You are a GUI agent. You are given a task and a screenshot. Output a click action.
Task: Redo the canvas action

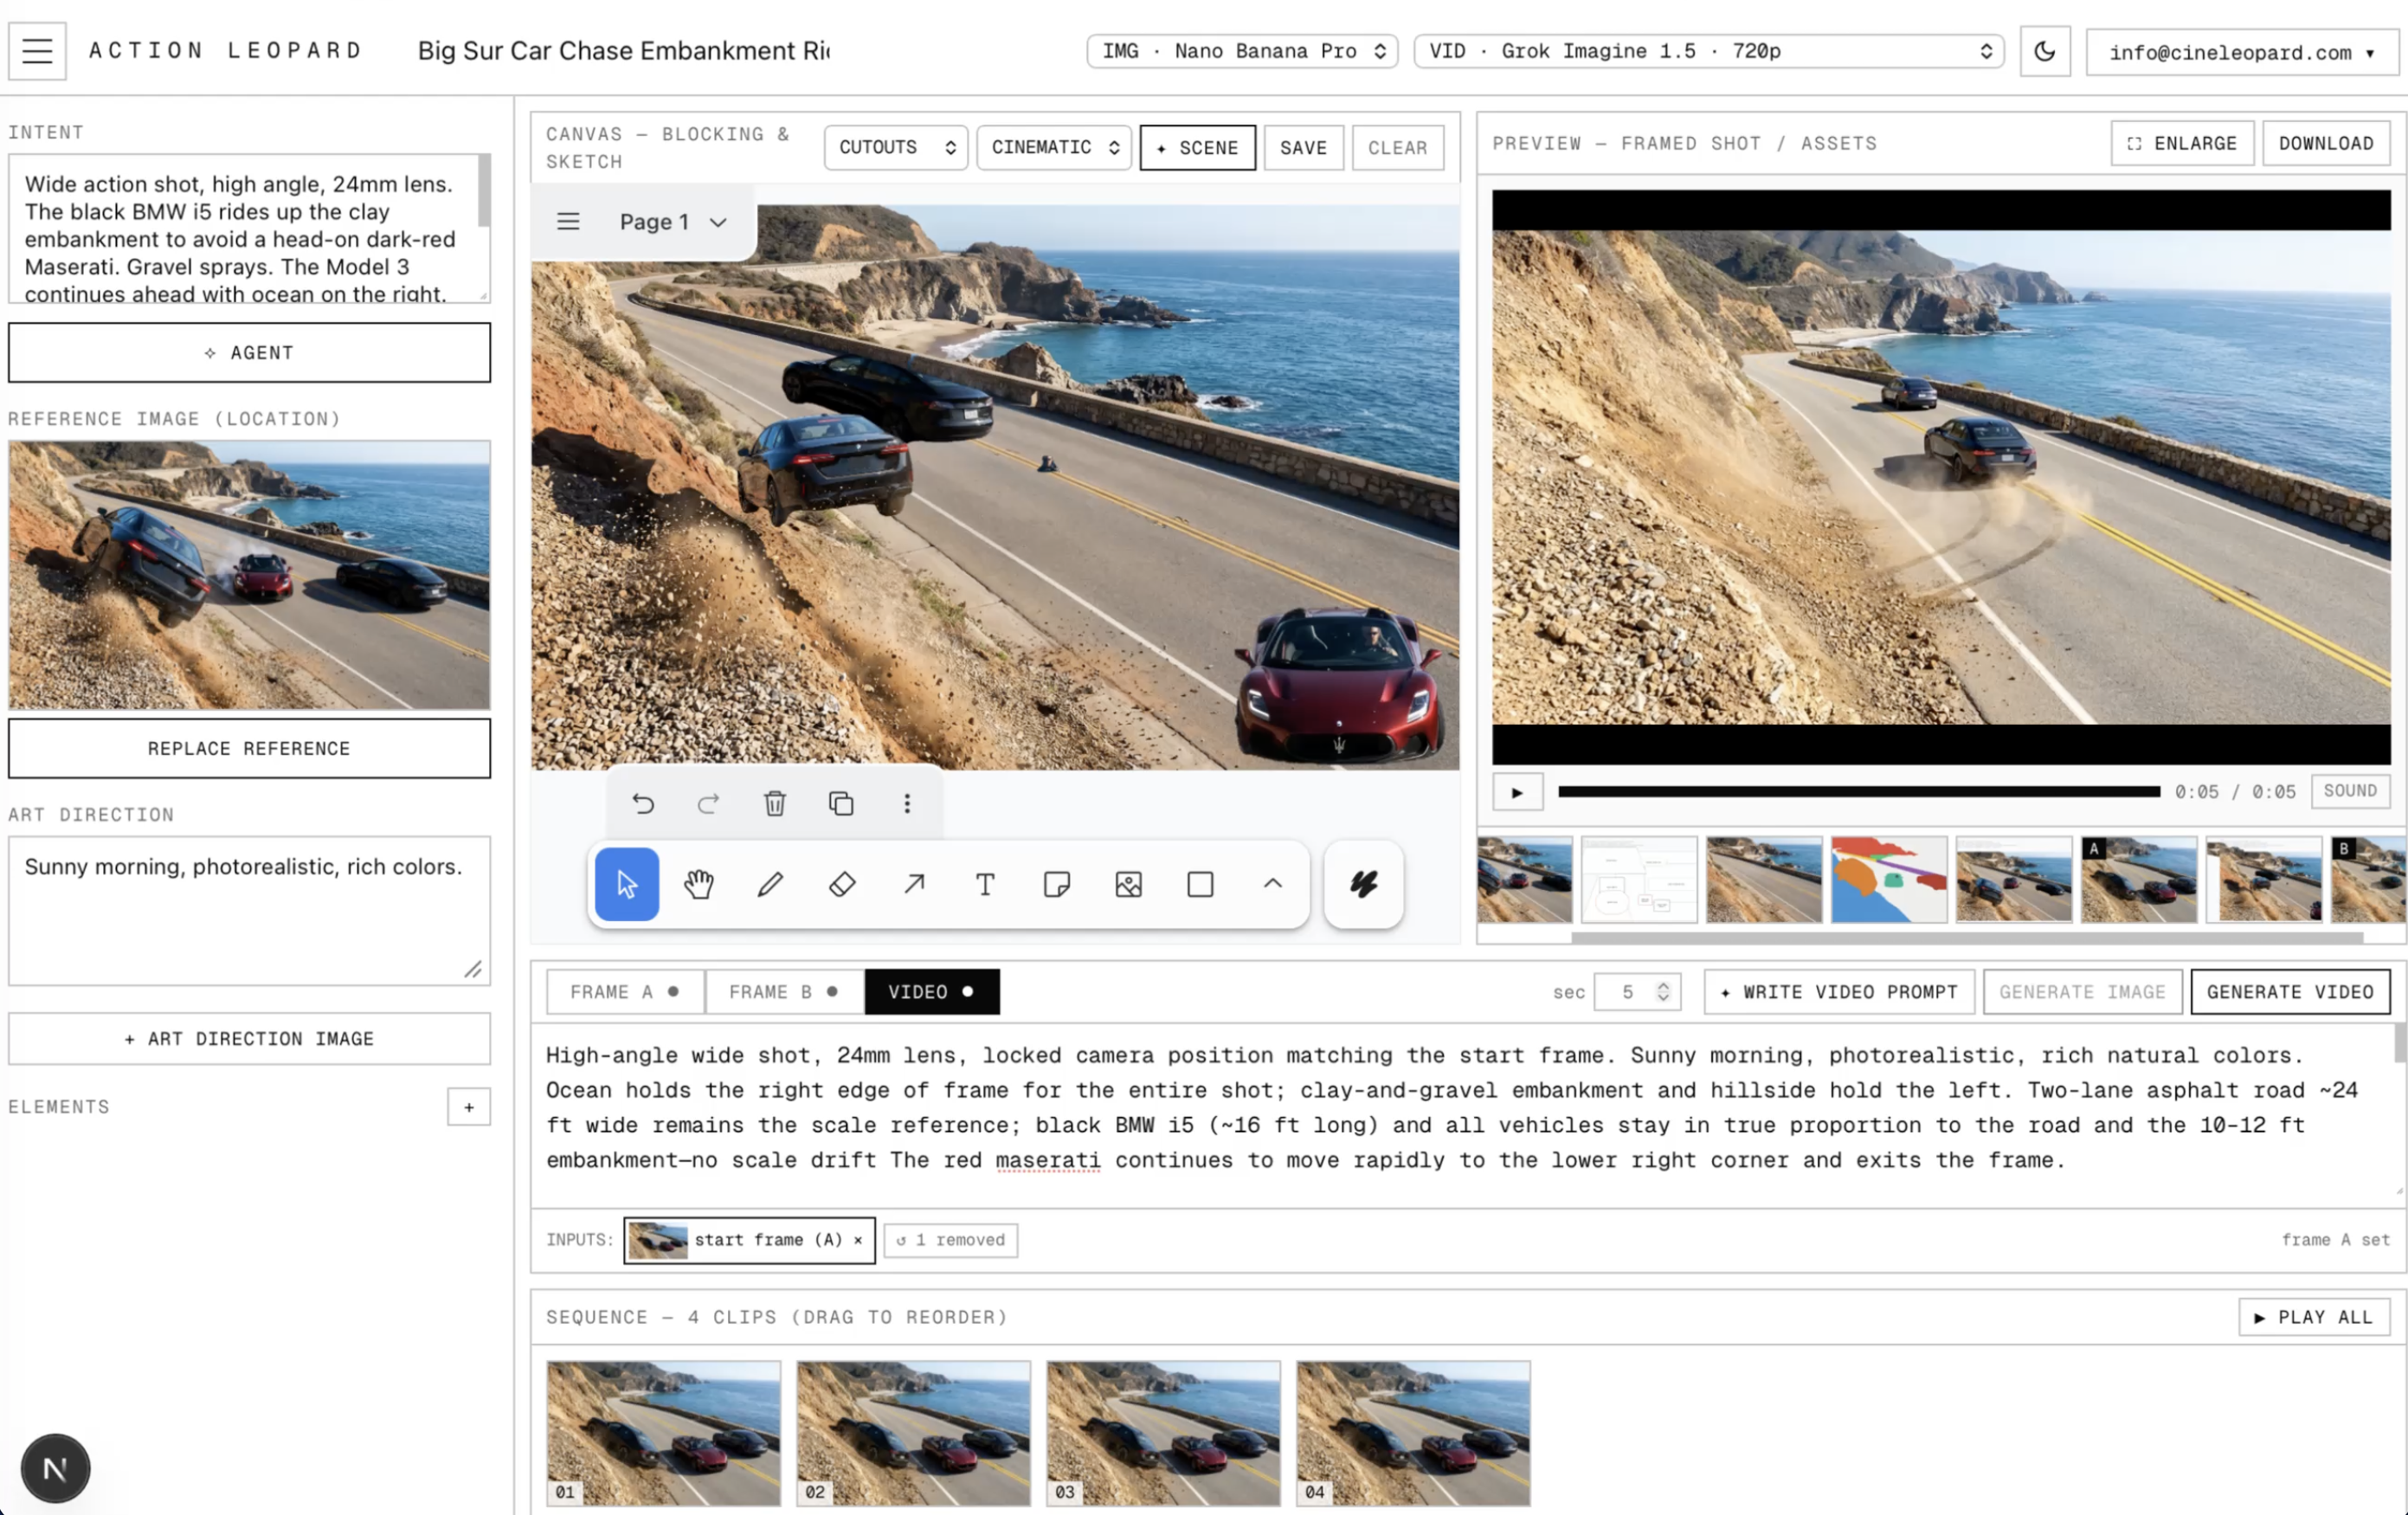click(708, 803)
